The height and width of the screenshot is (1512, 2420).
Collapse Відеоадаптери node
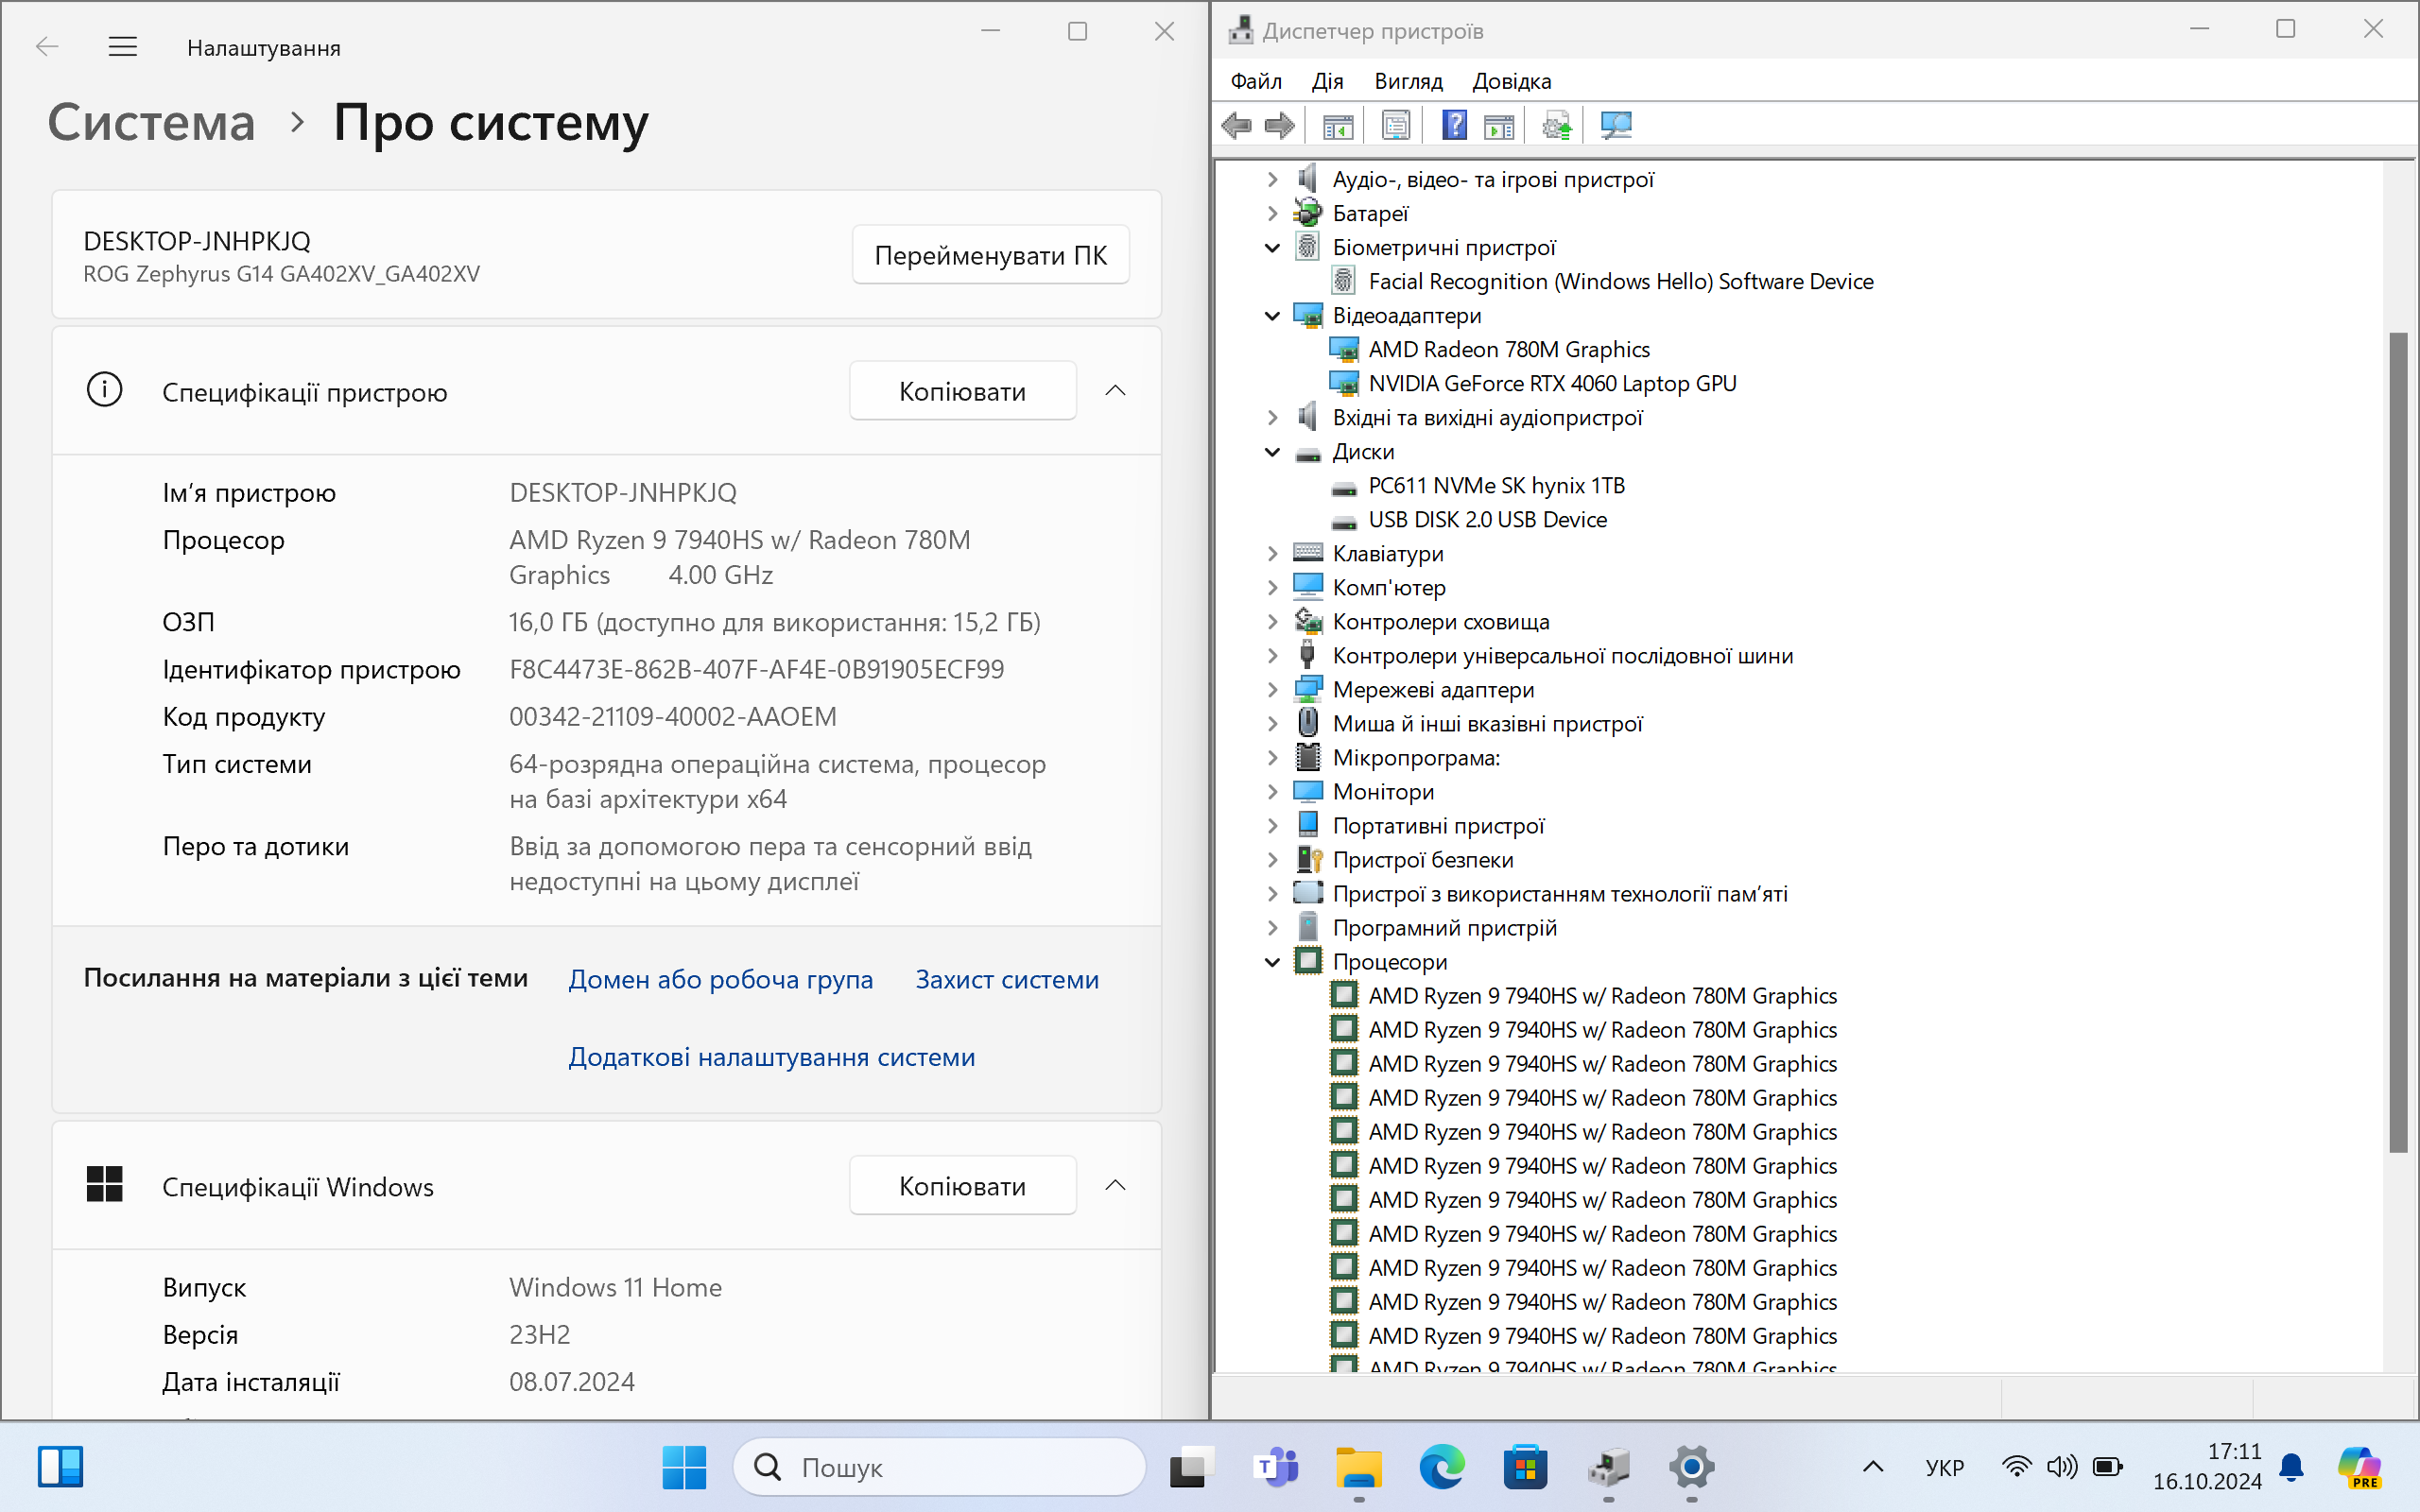(1273, 315)
